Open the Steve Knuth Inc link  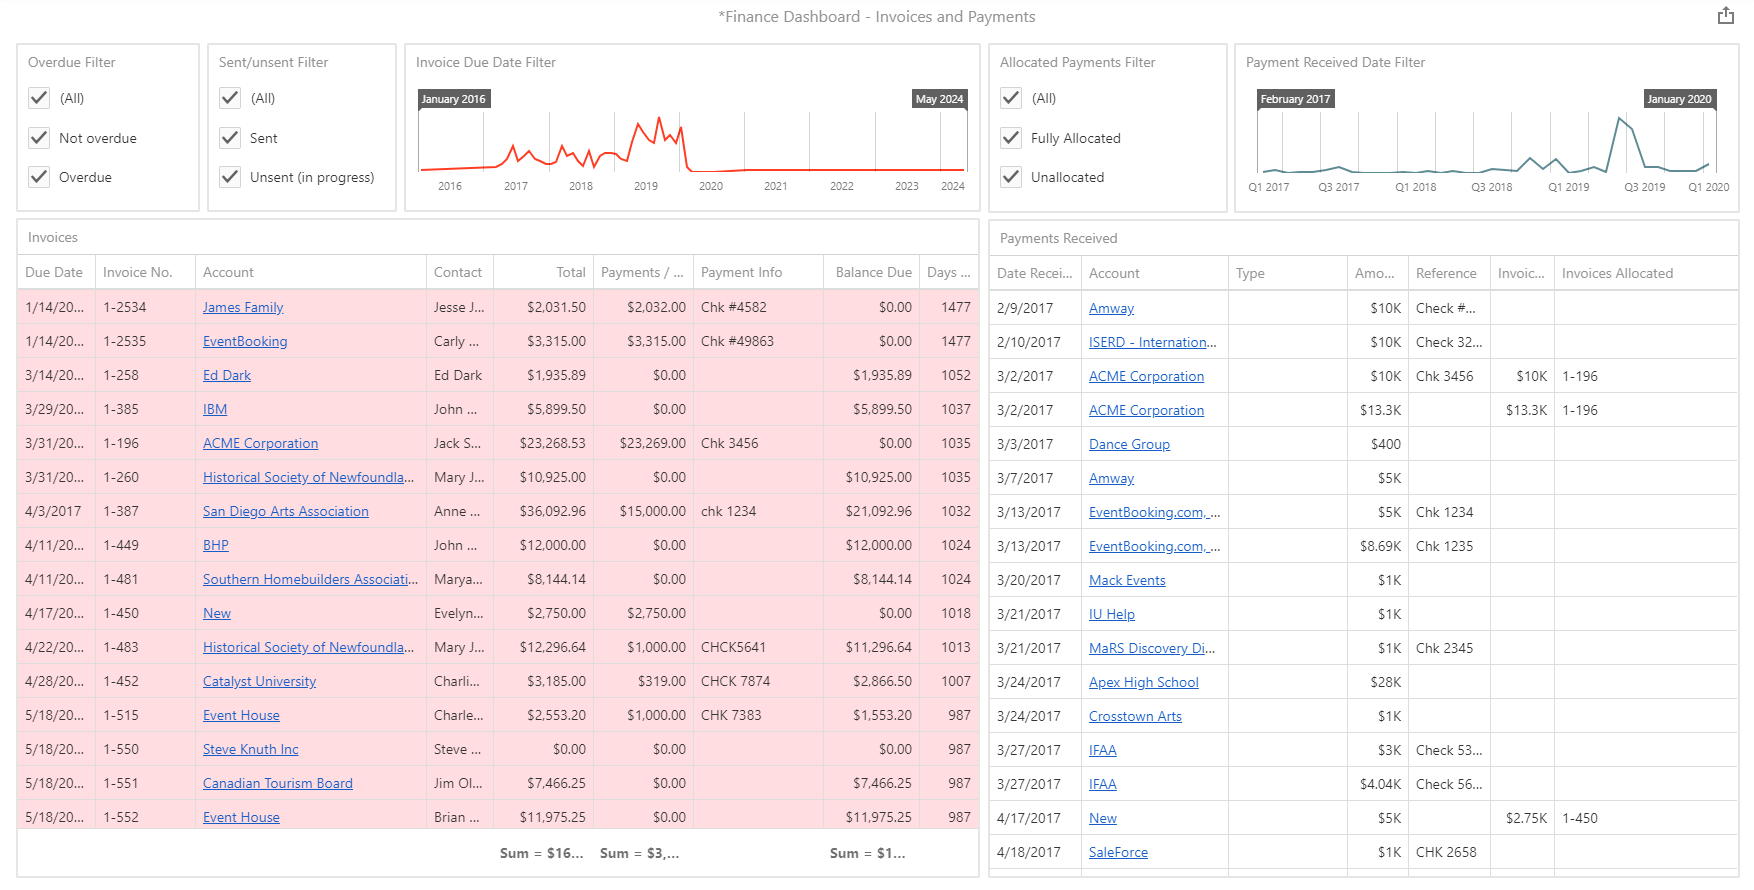(x=251, y=749)
